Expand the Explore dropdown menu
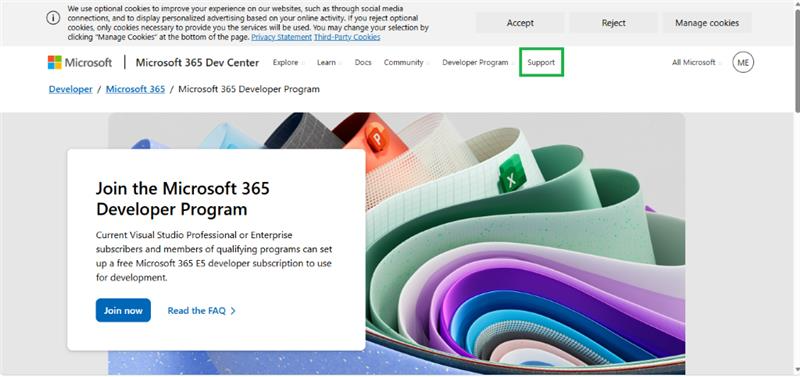 coord(288,62)
